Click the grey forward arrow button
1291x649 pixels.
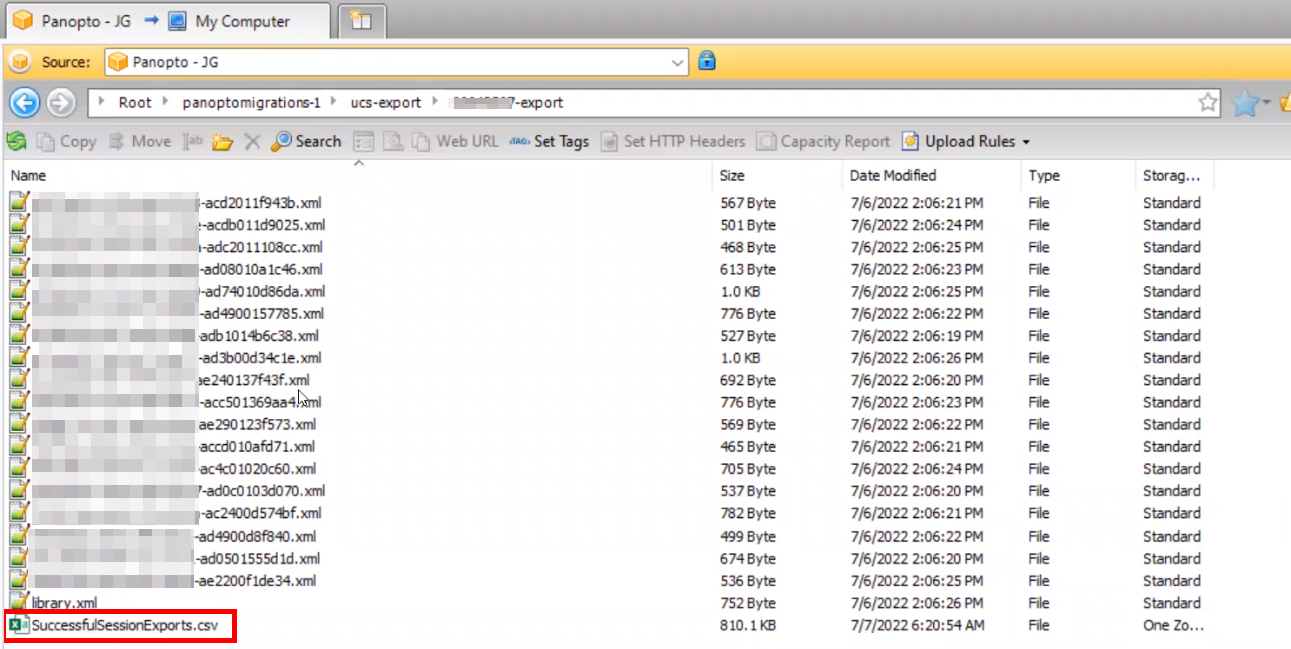pyautogui.click(x=61, y=102)
